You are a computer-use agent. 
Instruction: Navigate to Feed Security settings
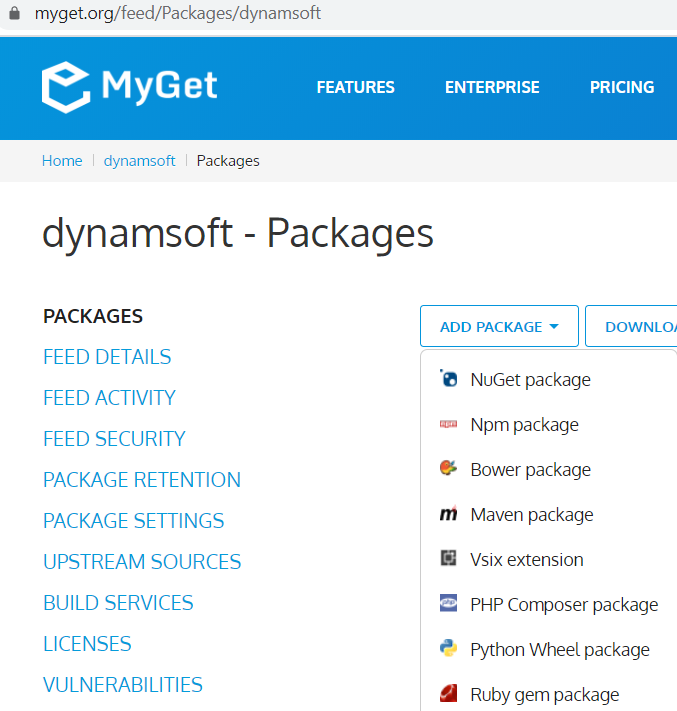tap(114, 439)
